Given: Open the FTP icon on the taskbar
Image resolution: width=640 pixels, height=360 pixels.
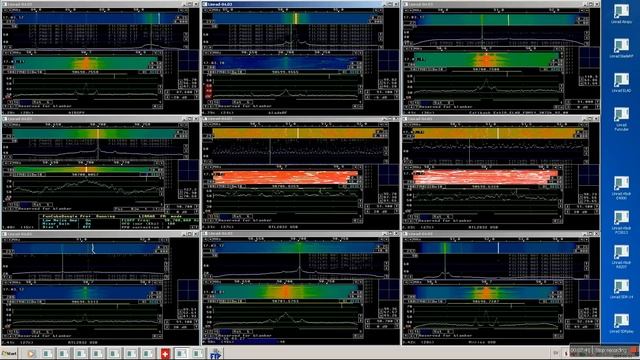Looking at the screenshot, I should pyautogui.click(x=216, y=353).
